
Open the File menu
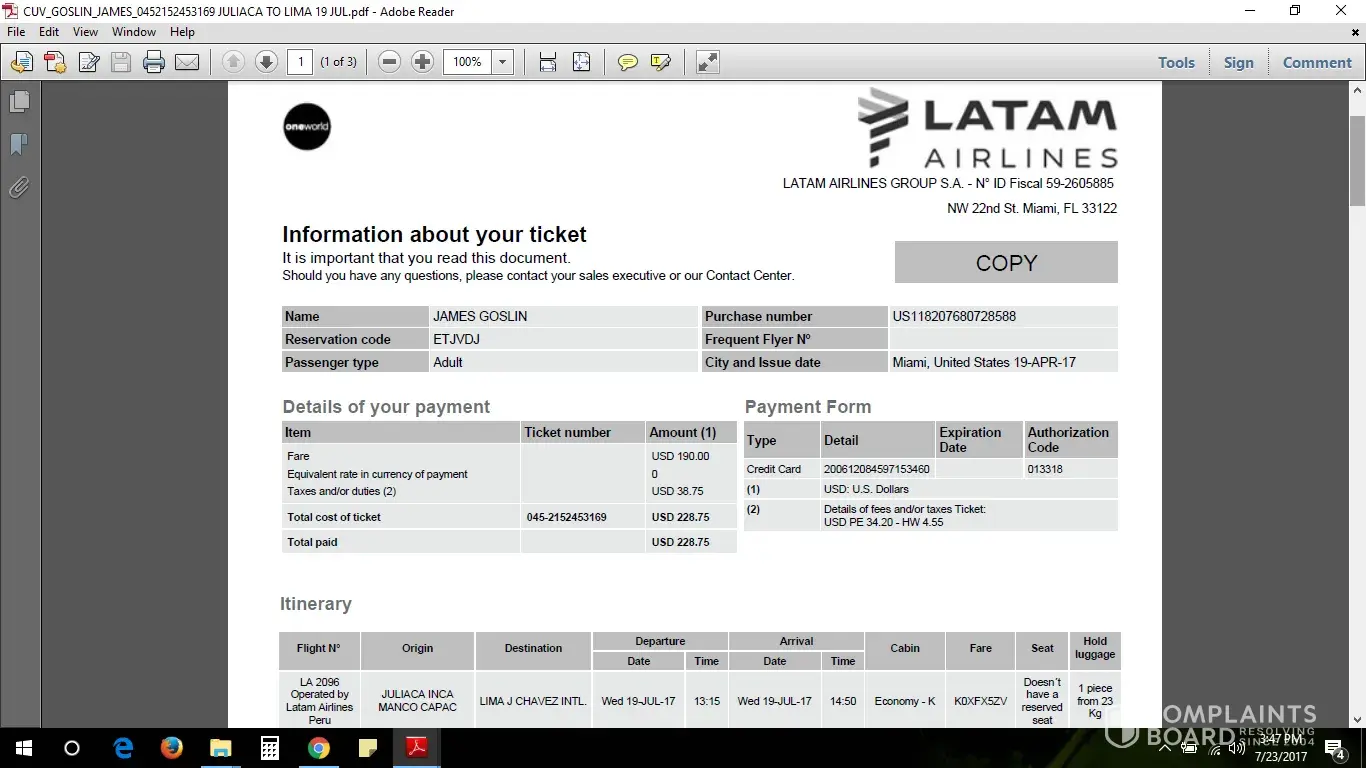click(16, 32)
